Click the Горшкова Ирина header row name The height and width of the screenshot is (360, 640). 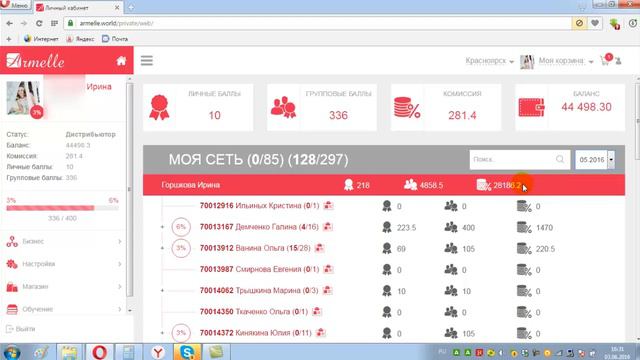click(191, 185)
